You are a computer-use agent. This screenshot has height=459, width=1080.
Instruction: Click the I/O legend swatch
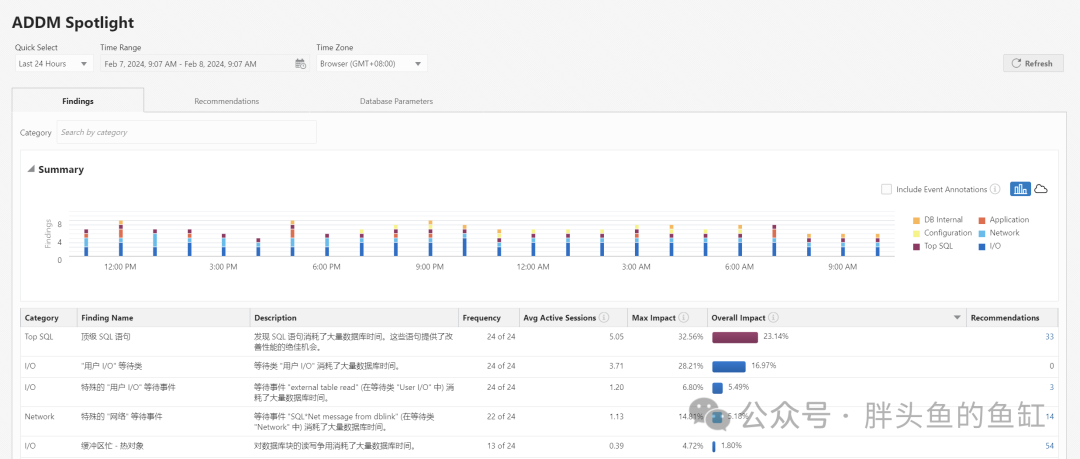click(982, 246)
